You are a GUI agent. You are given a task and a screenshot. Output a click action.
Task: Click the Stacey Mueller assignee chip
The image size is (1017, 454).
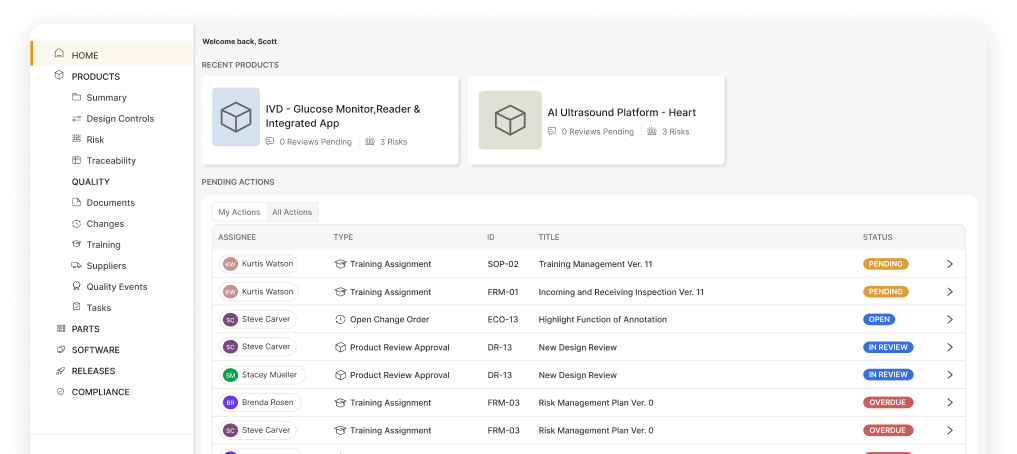click(262, 375)
